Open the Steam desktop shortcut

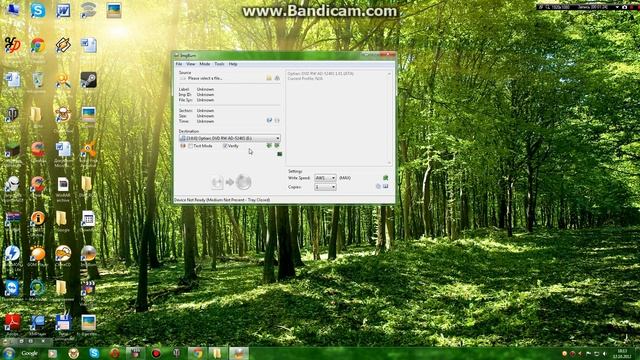click(88, 80)
